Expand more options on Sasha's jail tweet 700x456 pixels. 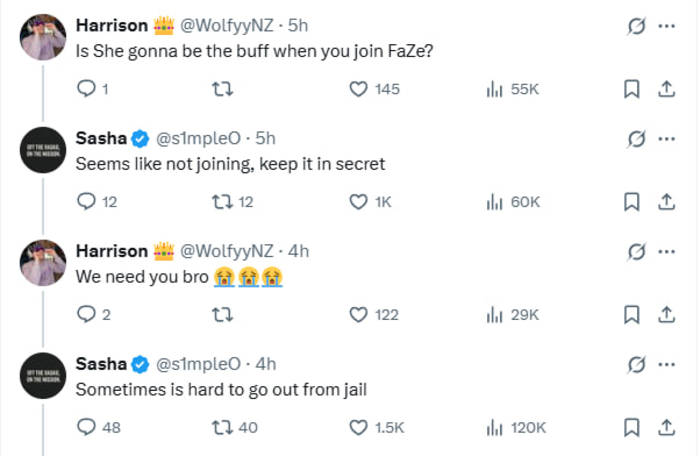pos(666,364)
